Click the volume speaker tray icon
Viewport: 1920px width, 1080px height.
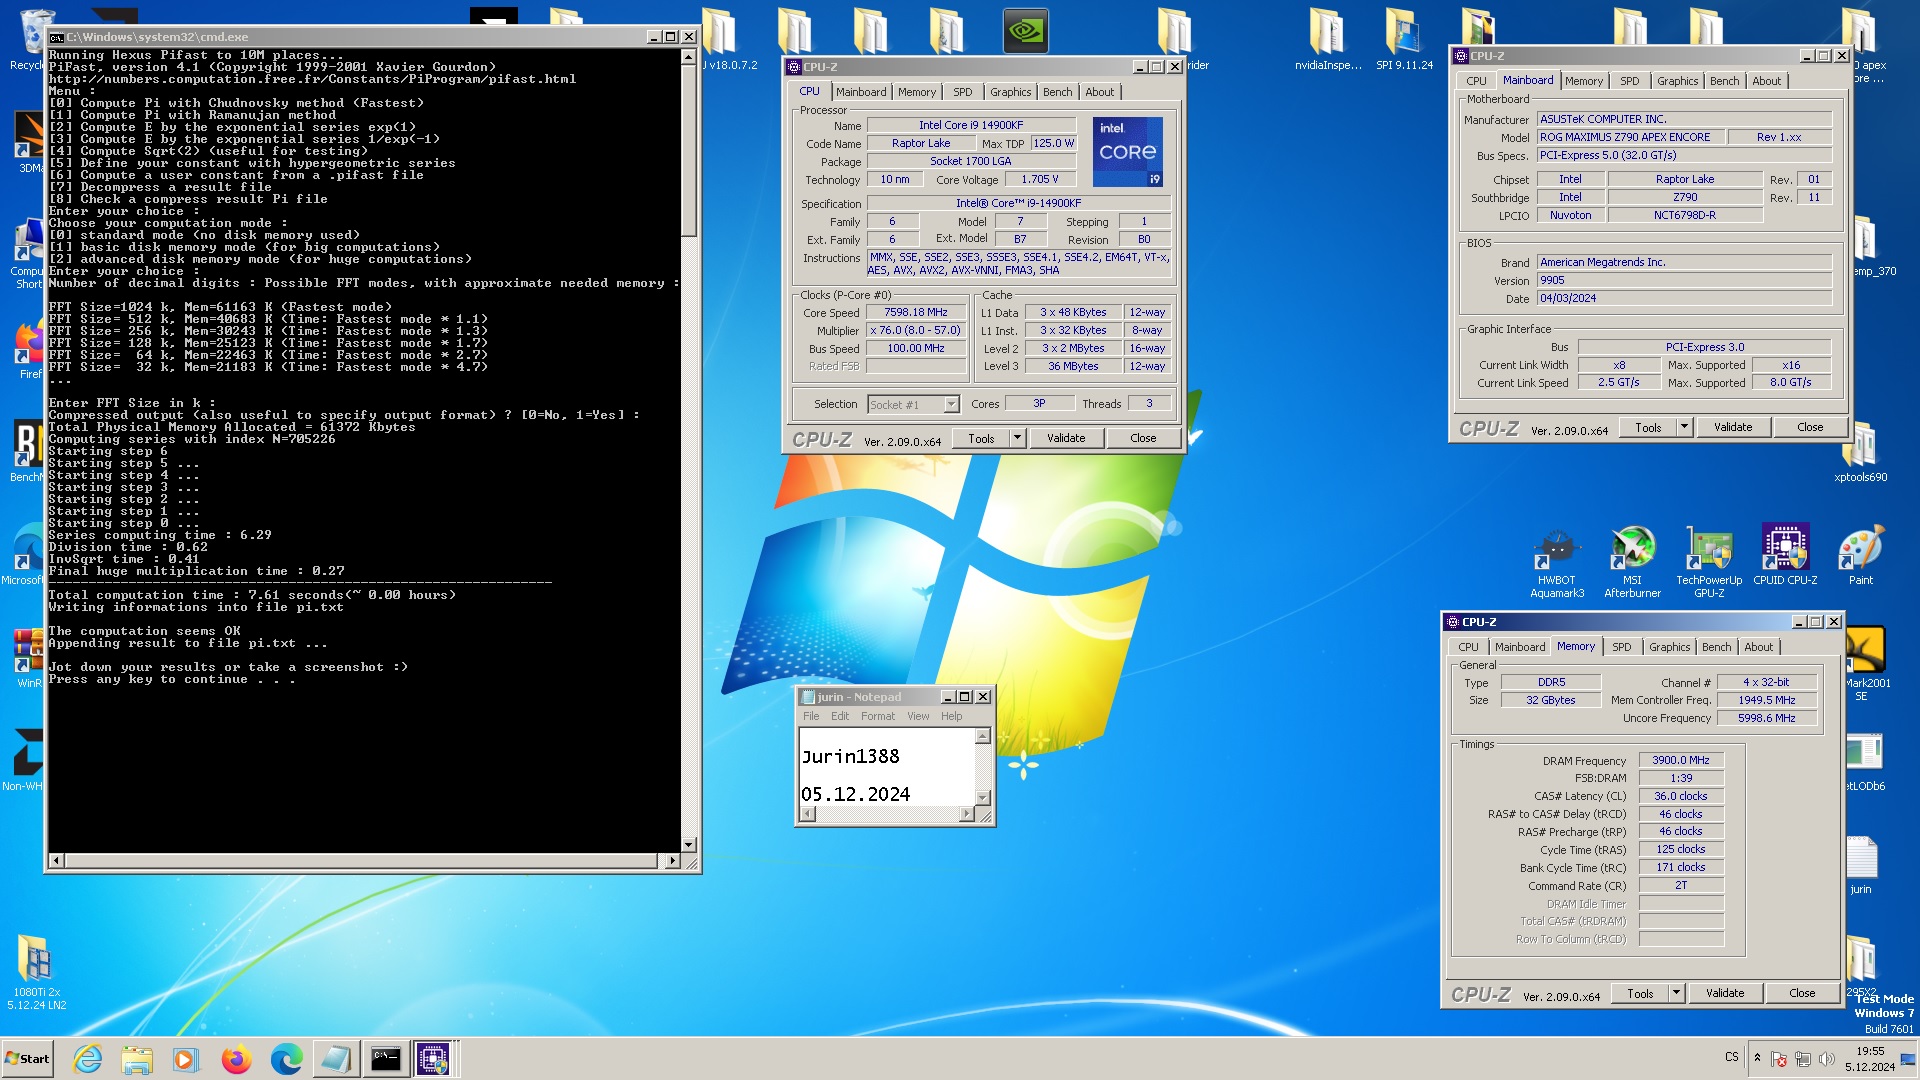[1826, 1059]
